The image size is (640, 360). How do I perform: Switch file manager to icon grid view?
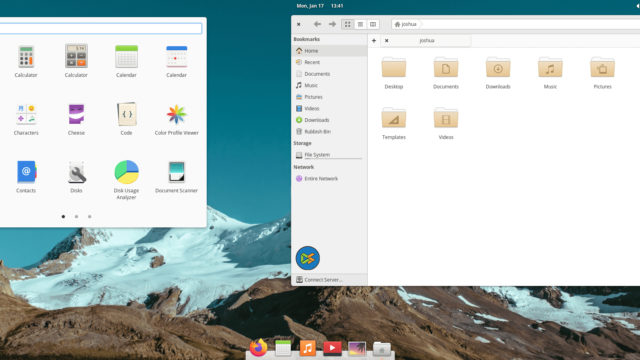point(347,24)
